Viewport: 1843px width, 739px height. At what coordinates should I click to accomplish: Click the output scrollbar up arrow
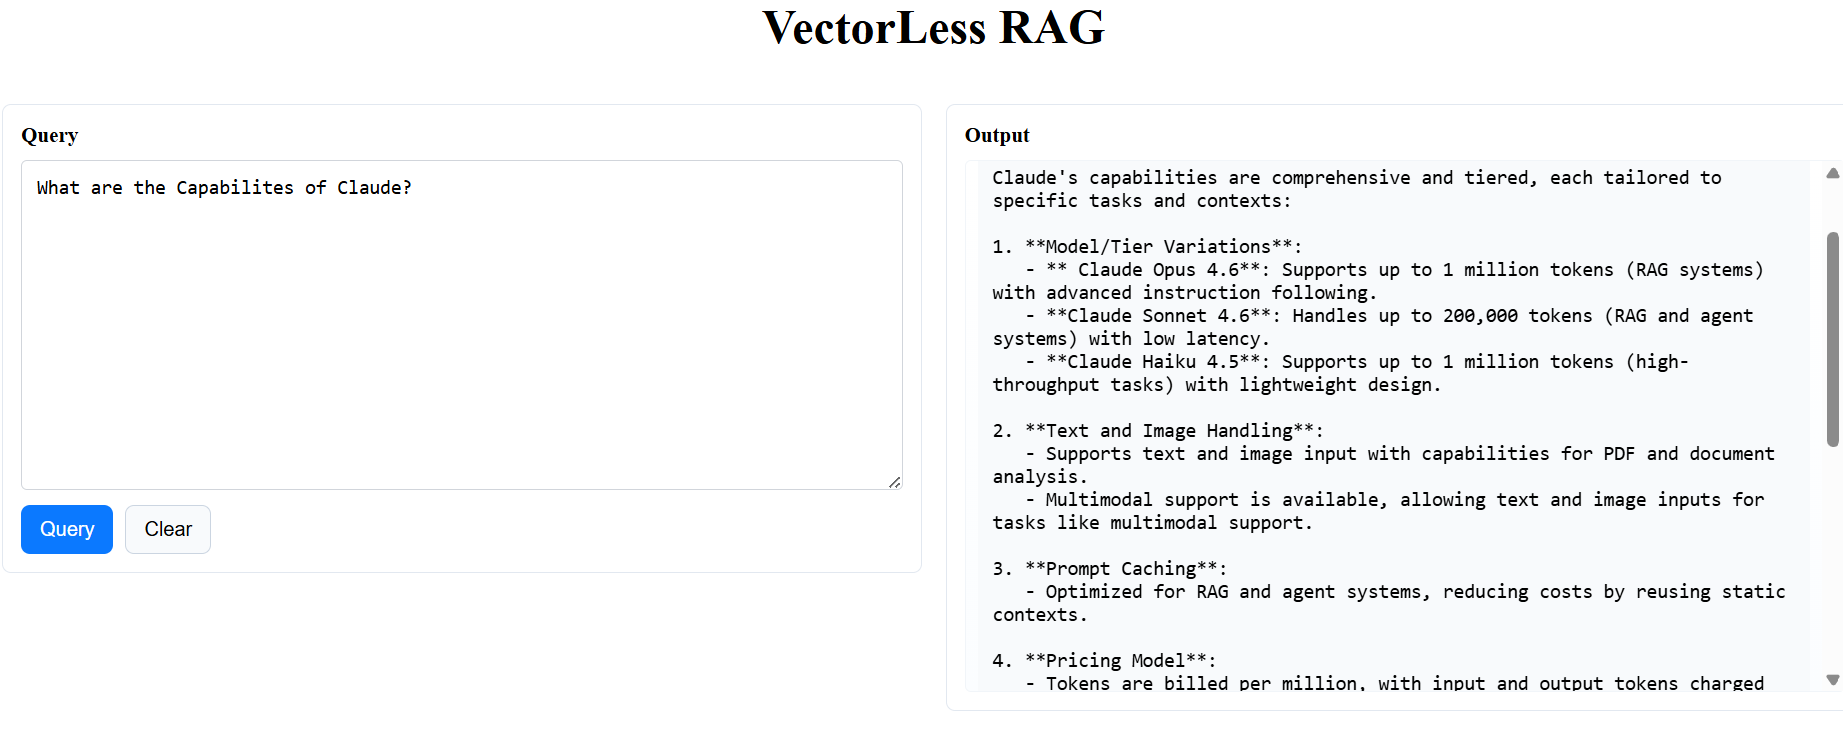click(x=1832, y=173)
